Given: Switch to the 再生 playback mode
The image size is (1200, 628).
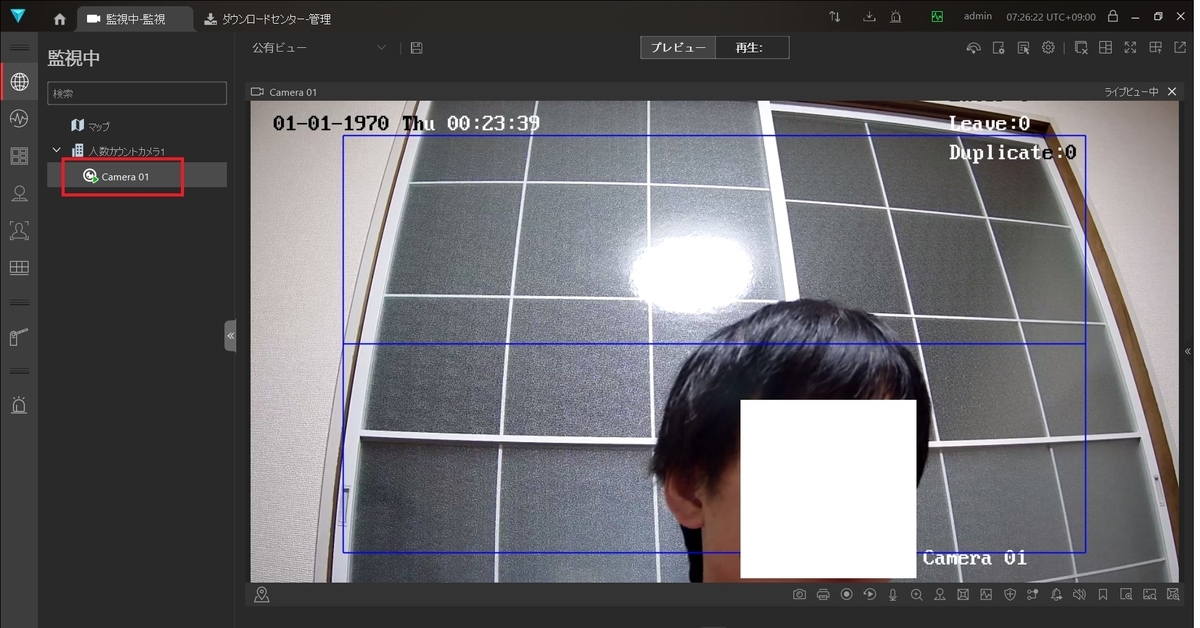Looking at the screenshot, I should pyautogui.click(x=752, y=47).
